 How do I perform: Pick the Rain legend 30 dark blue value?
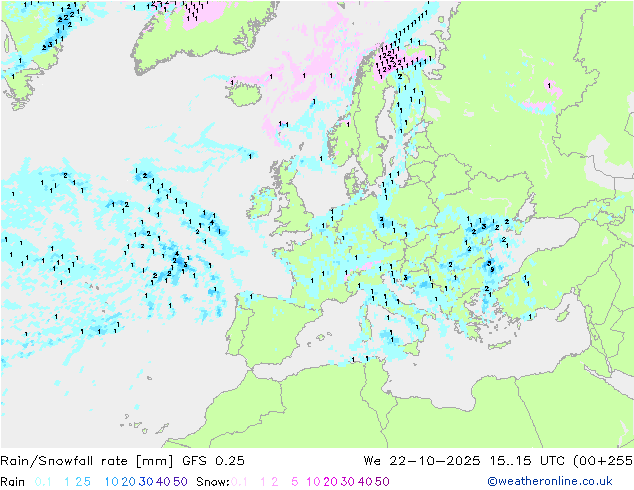146,482
